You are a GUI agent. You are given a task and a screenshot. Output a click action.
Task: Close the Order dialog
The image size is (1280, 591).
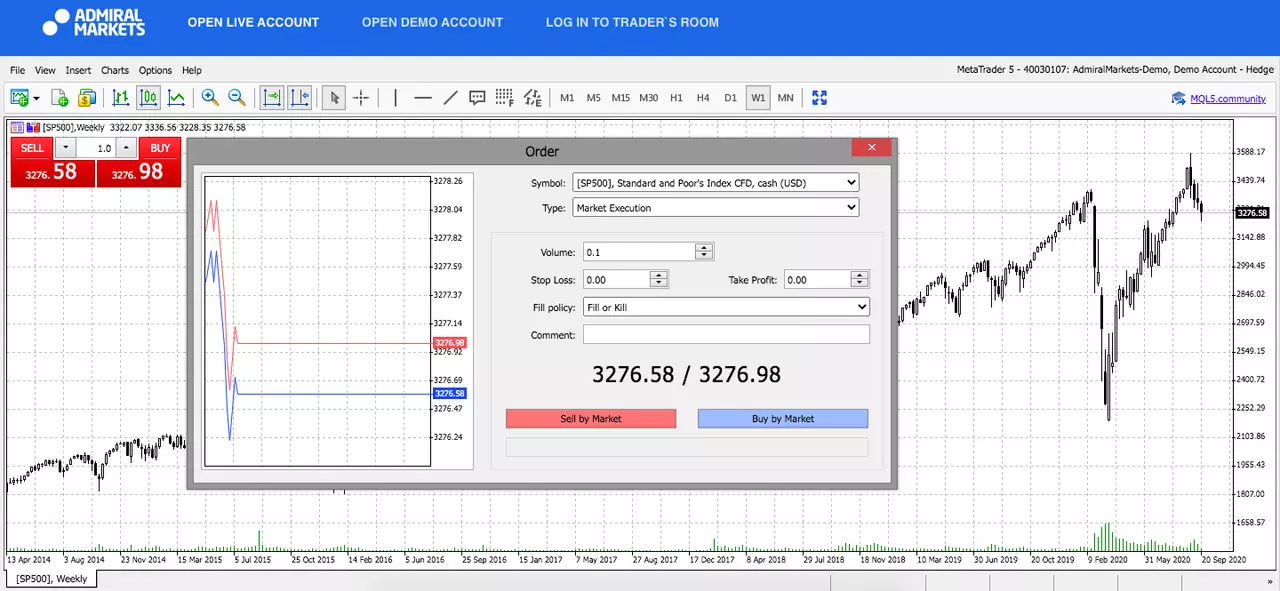(x=871, y=147)
